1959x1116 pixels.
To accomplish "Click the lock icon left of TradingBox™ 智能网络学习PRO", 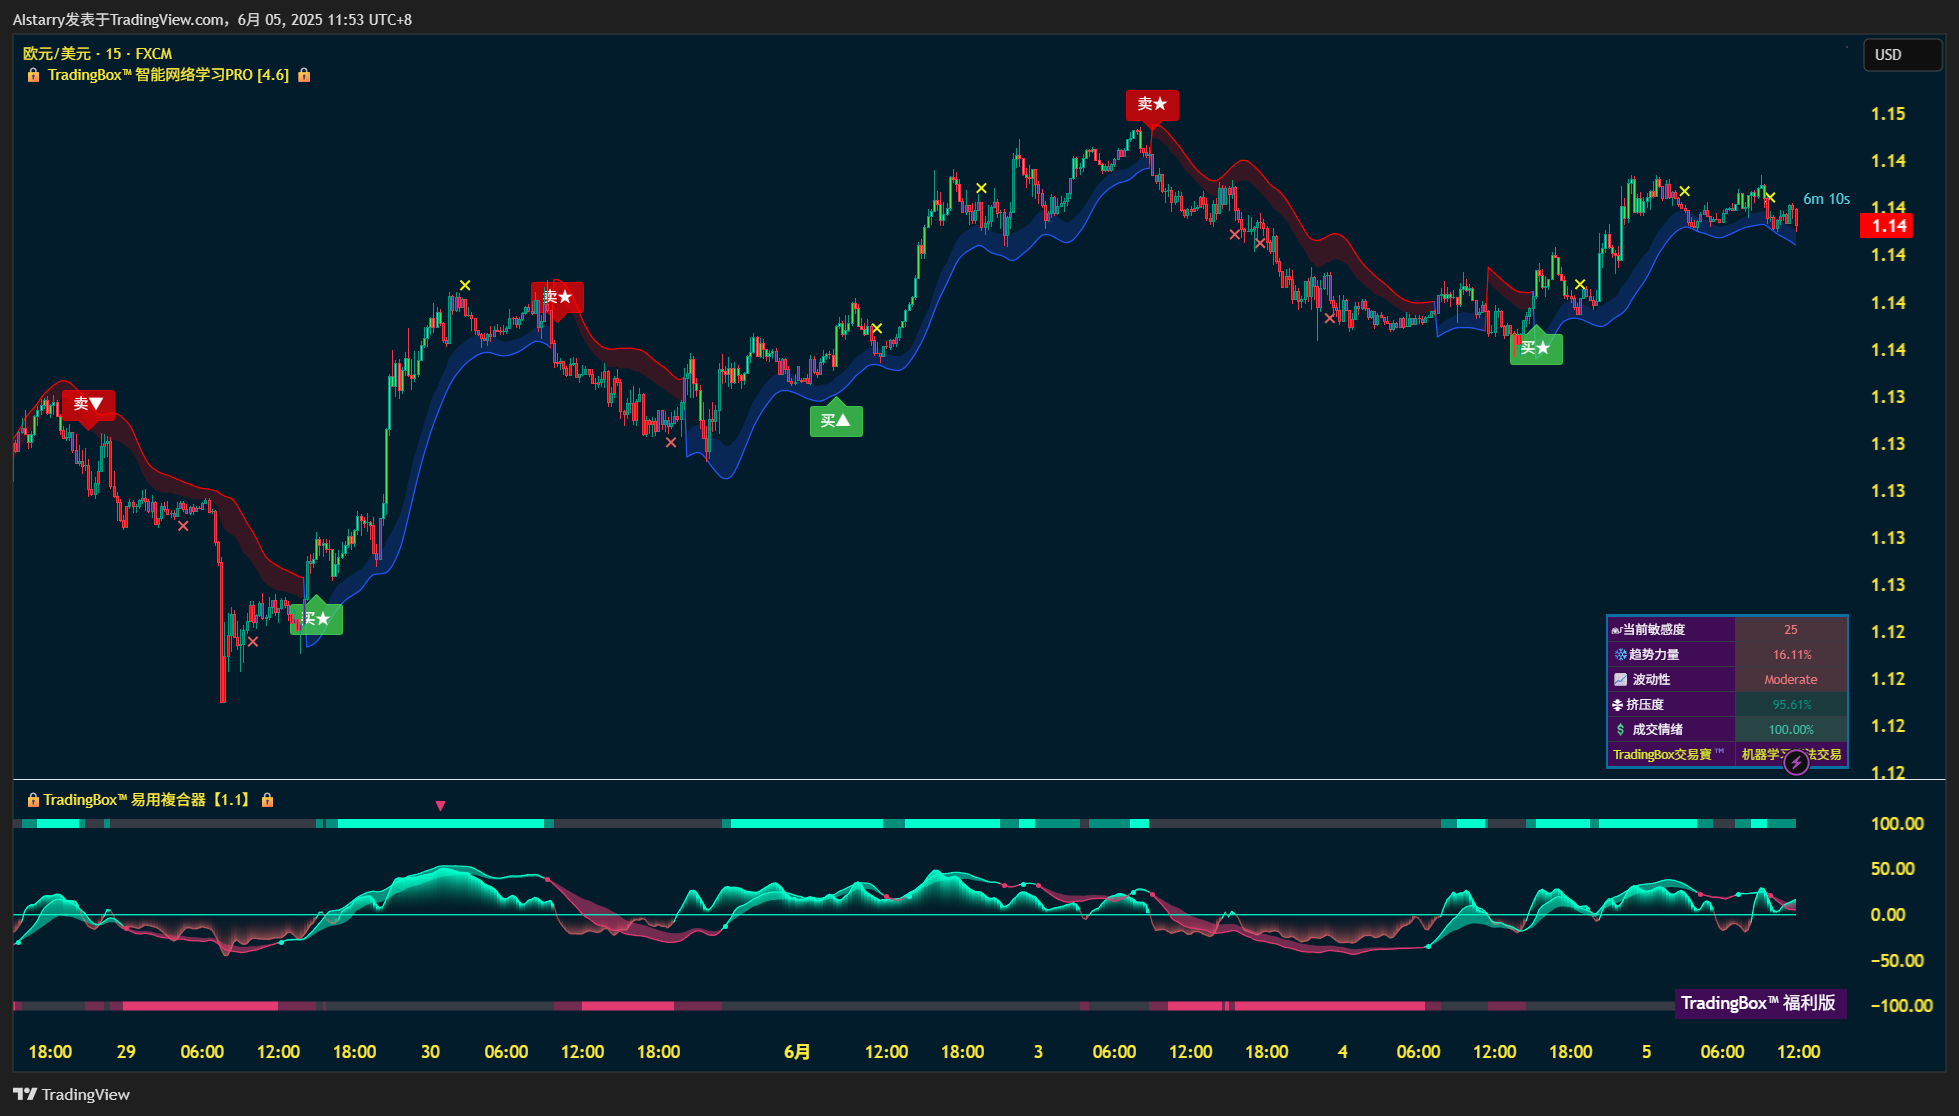I will [33, 75].
